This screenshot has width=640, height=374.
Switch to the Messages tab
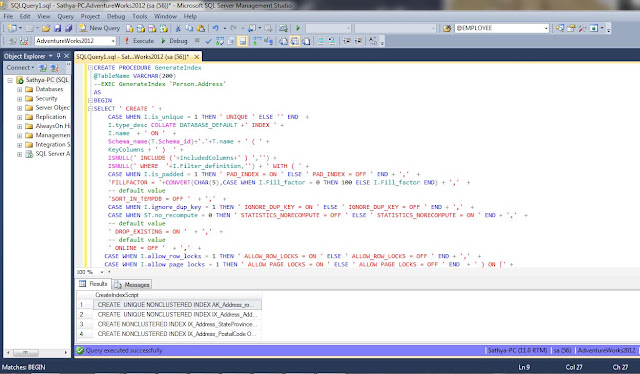pos(132,285)
